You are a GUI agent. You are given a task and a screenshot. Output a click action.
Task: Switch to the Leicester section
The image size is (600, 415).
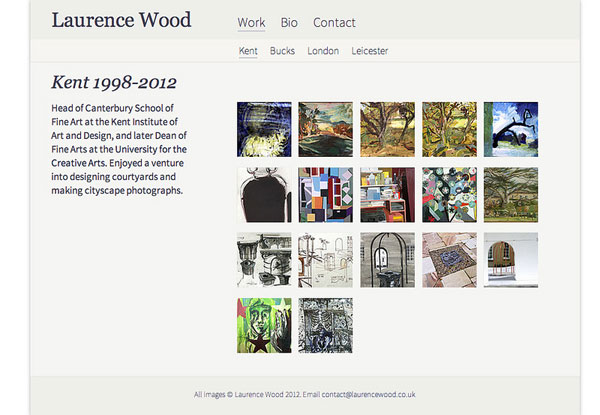point(370,51)
